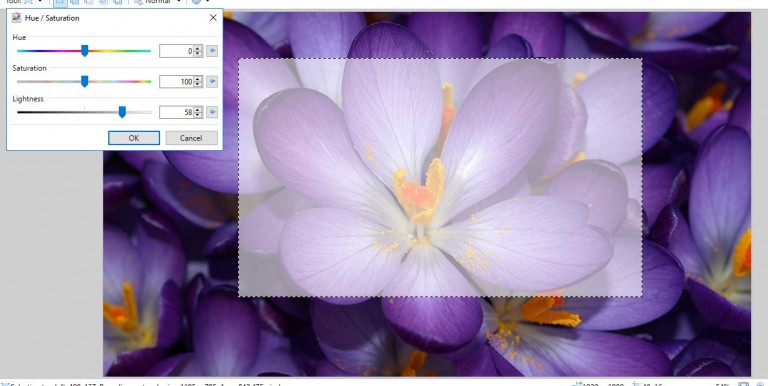The height and width of the screenshot is (386, 768).
Task: Click the "Lightness" section label
Action: 28,98
